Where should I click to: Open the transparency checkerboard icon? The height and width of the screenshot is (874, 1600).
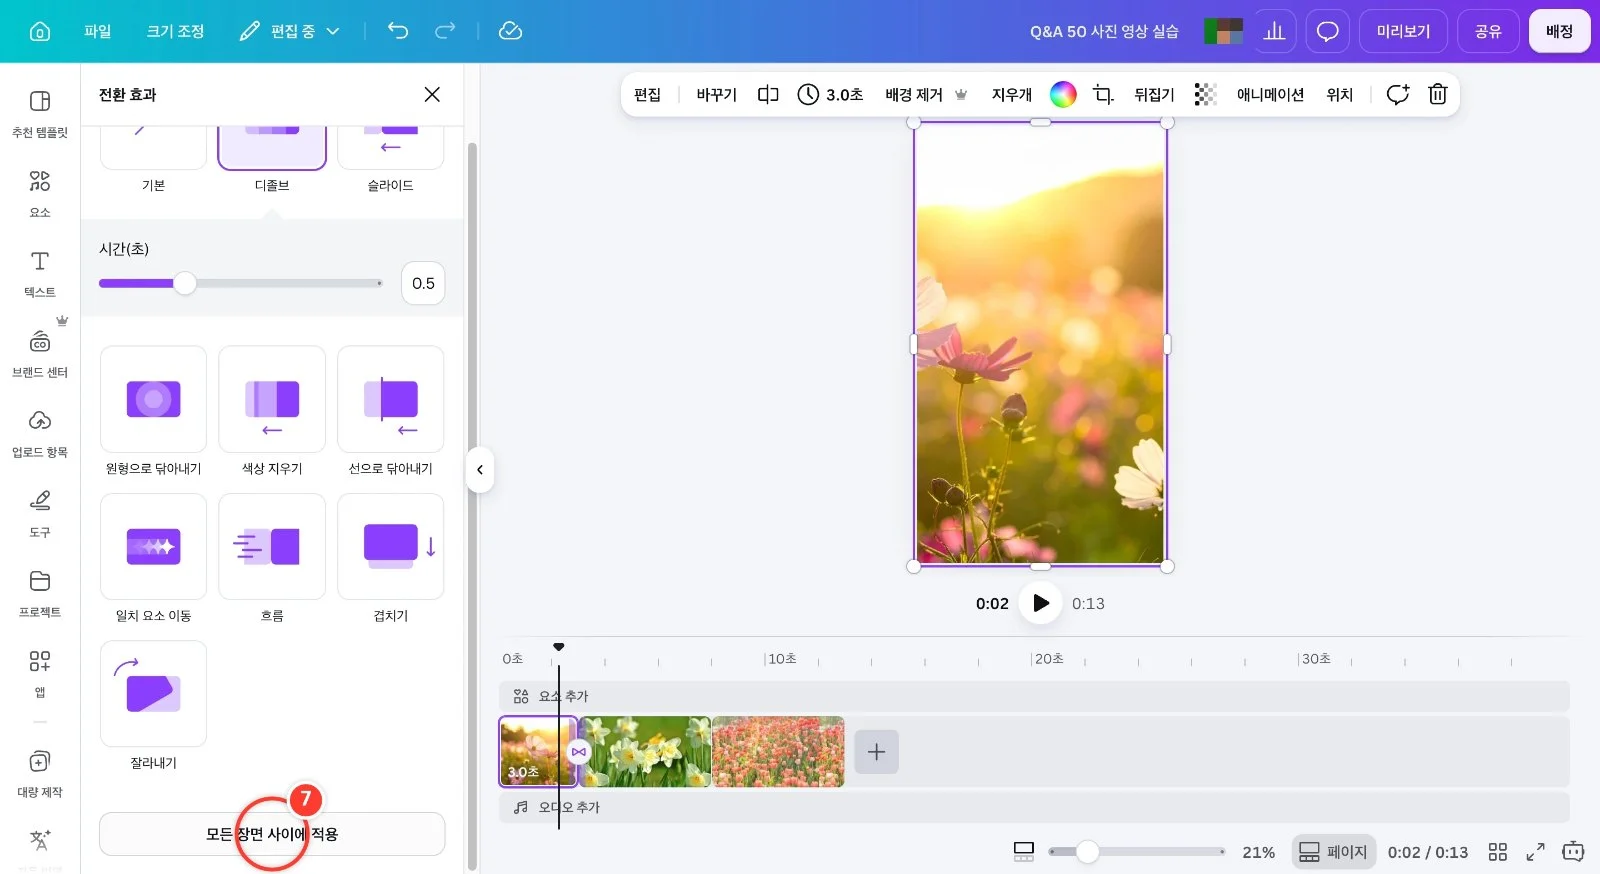coord(1206,94)
